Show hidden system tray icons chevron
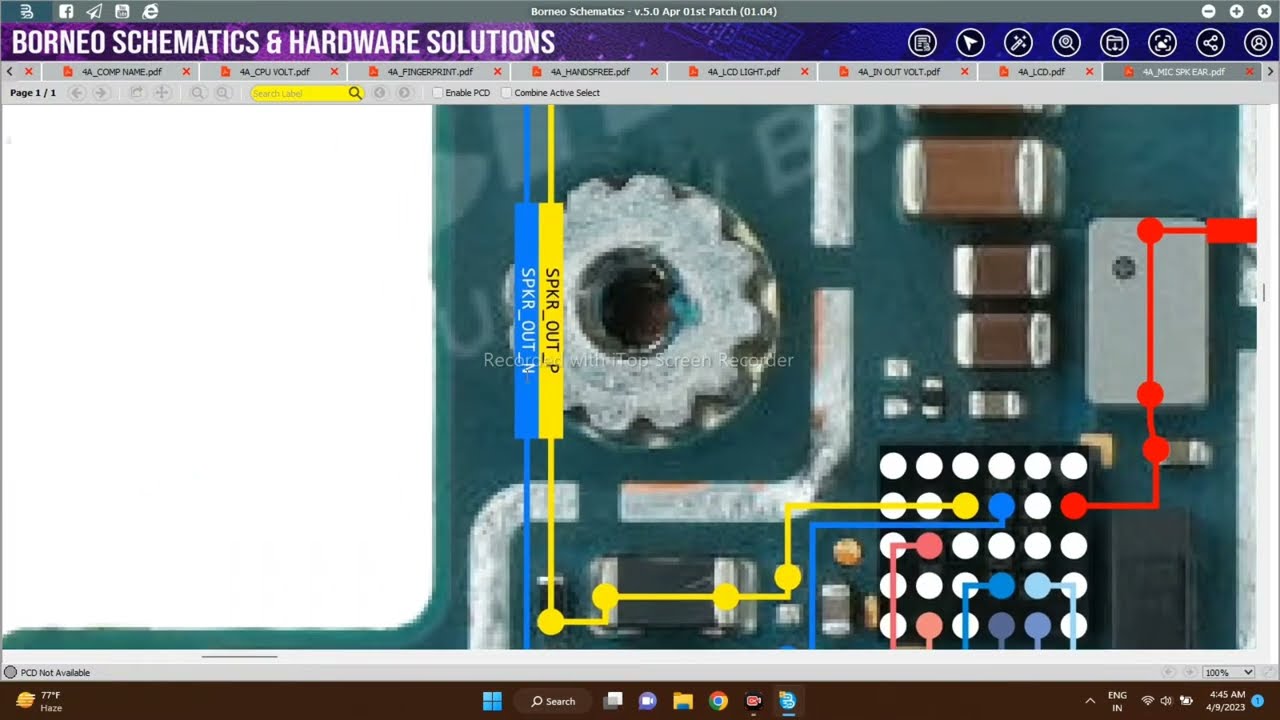Viewport: 1280px width, 720px height. pyautogui.click(x=1089, y=701)
